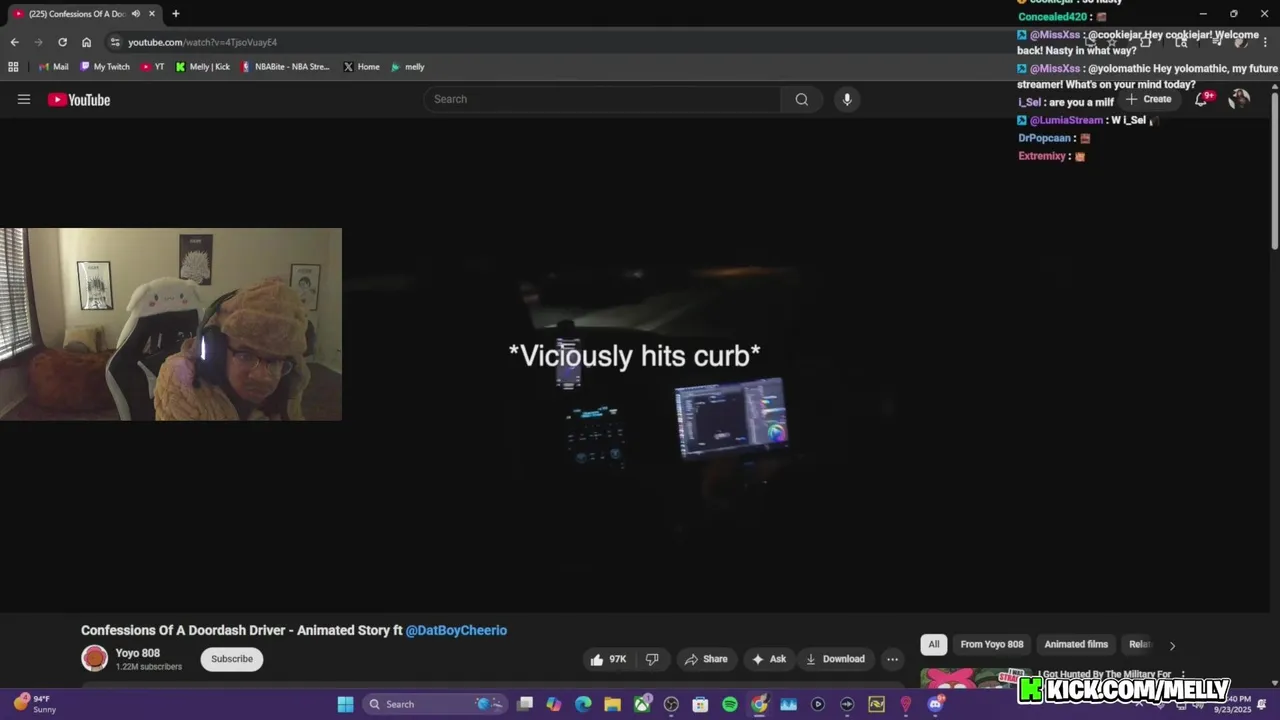Screen dimensions: 1280x720
Task: Open the Mail bookmark
Action: coord(53,67)
